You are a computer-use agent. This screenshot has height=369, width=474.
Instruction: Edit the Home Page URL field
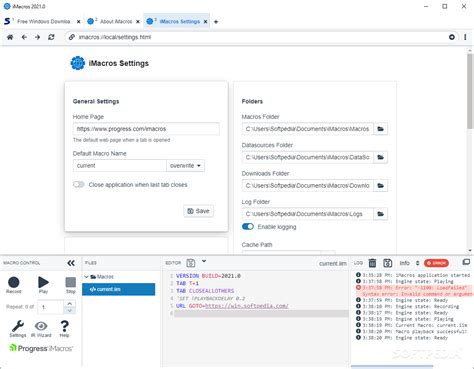tap(146, 129)
